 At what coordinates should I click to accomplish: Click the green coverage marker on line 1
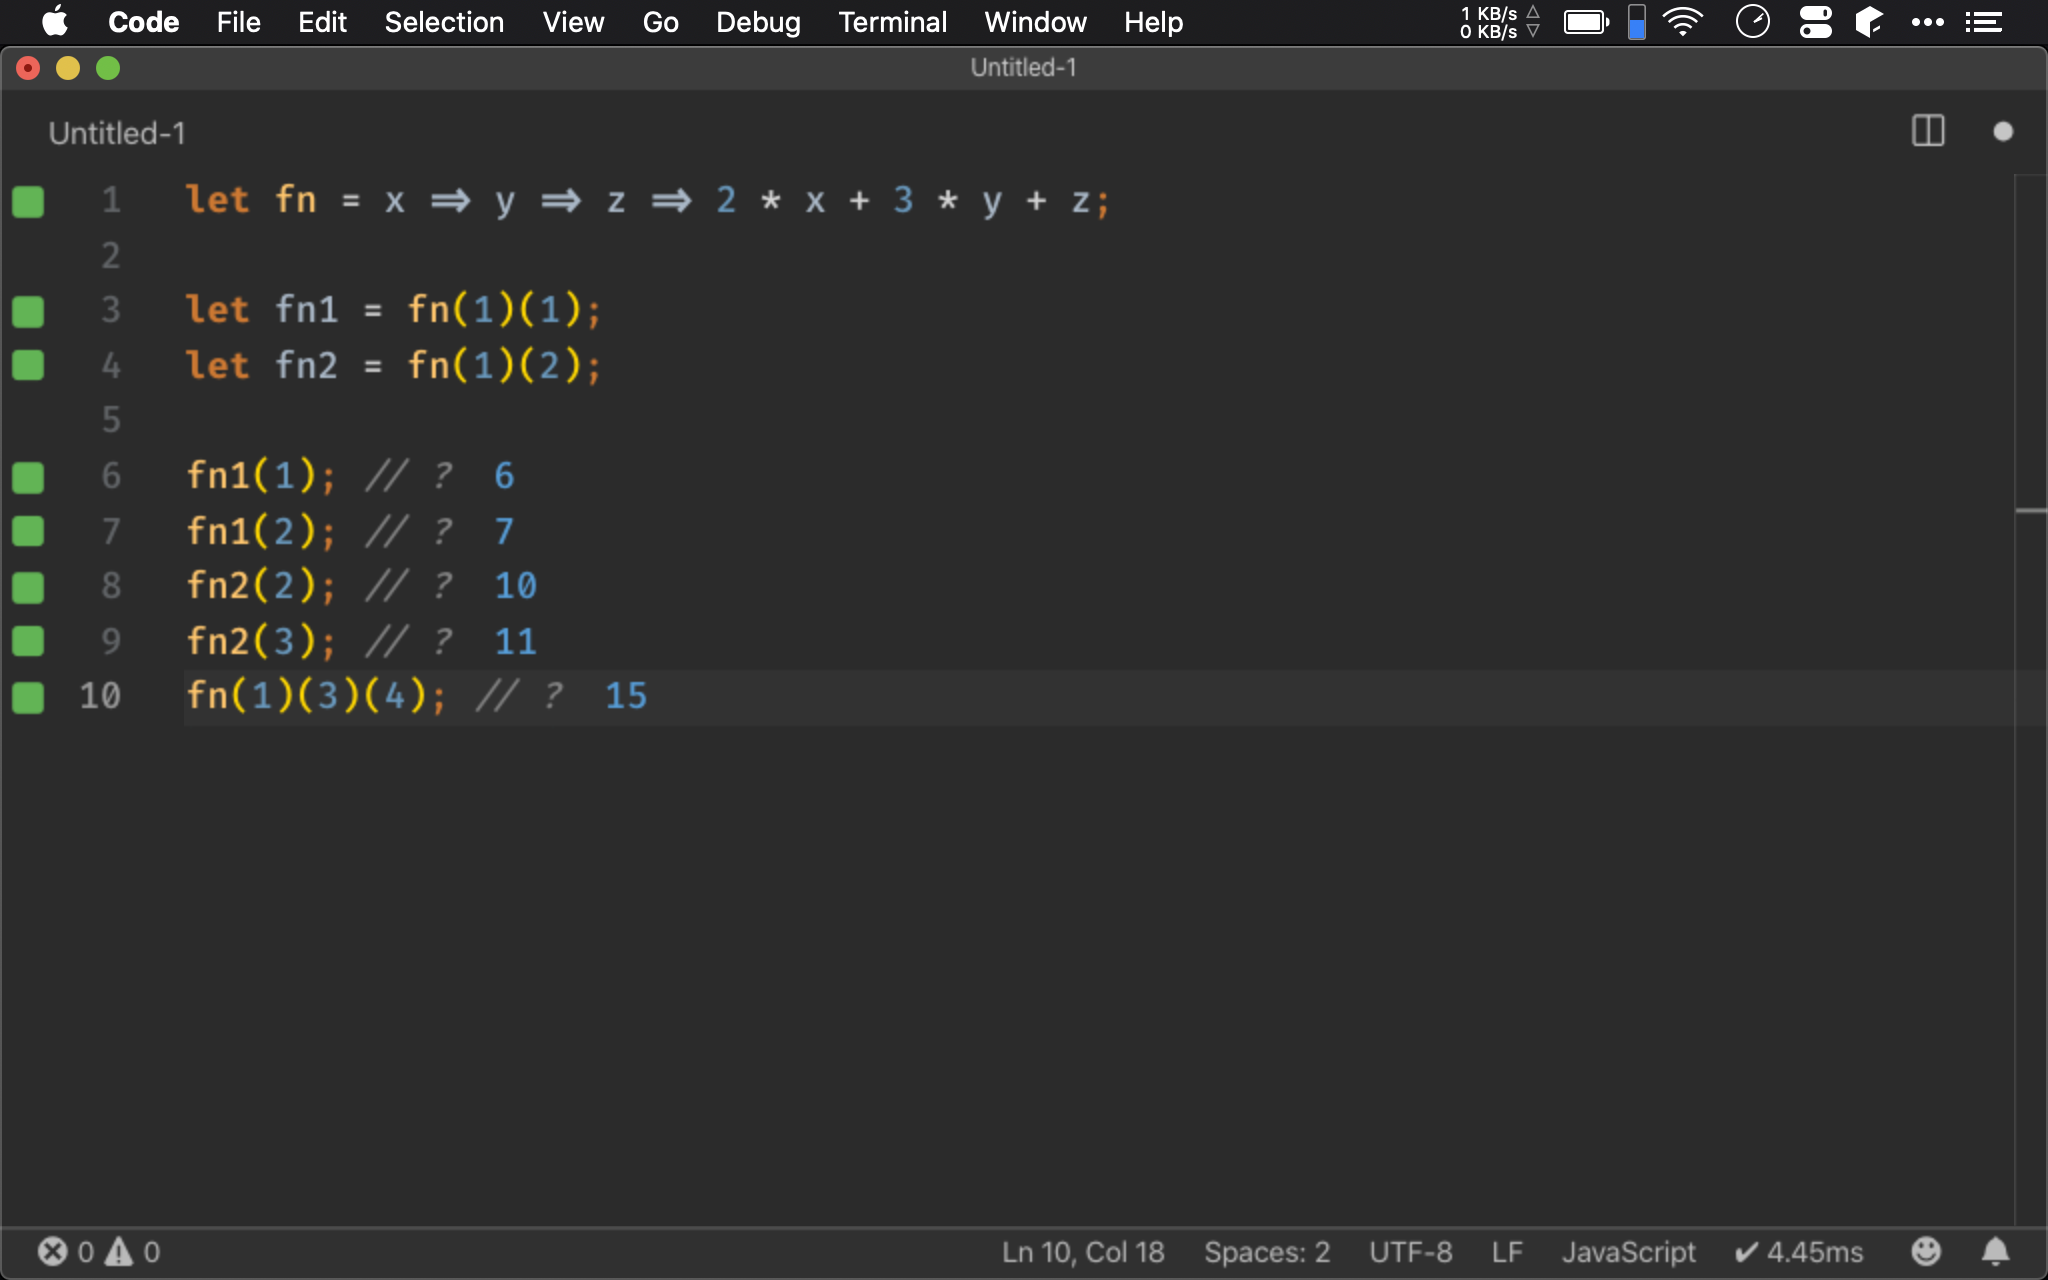[28, 201]
